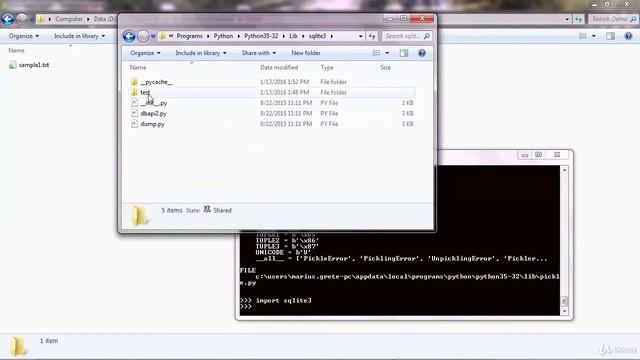This screenshot has height=360, width=640.
Task: Sort by Type column
Action: [327, 67]
